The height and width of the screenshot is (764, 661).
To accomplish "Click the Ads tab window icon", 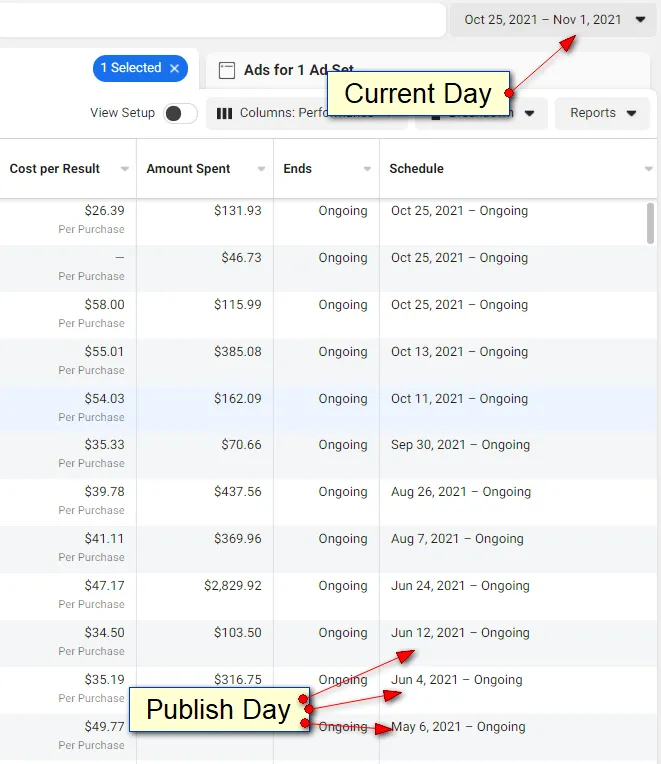I will [x=227, y=70].
